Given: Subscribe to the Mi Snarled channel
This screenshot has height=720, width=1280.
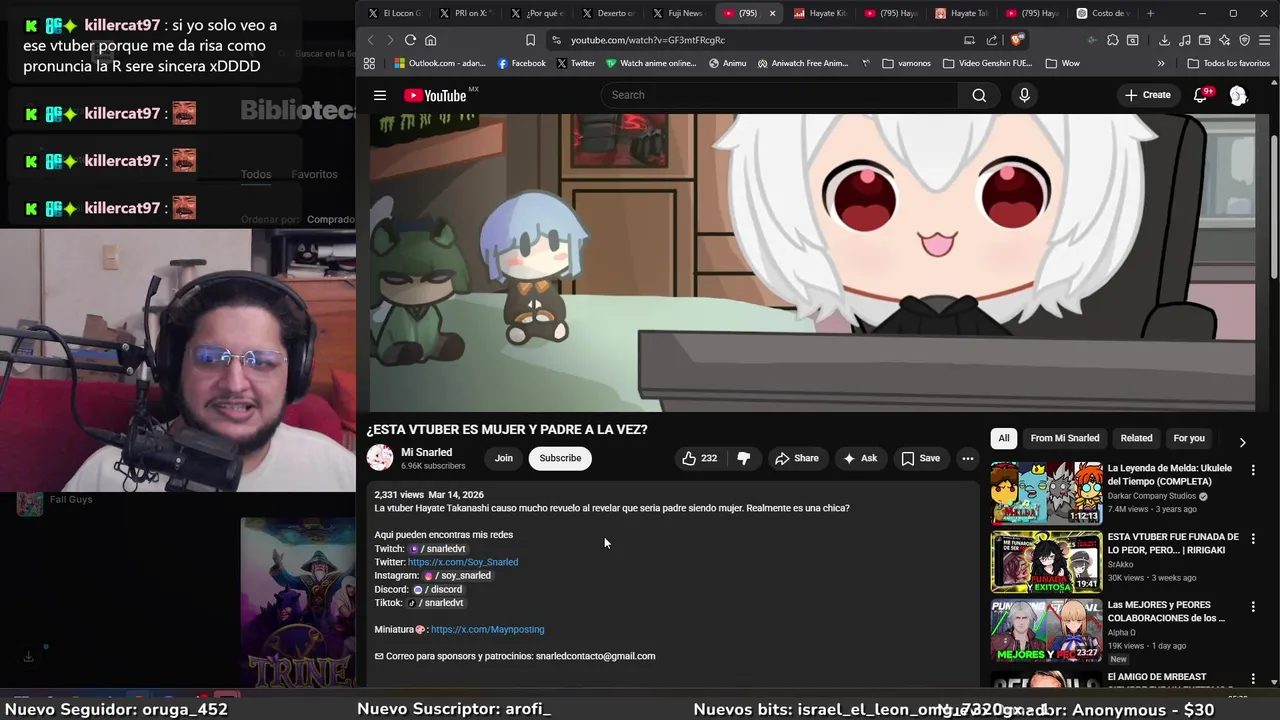Looking at the screenshot, I should pyautogui.click(x=560, y=458).
